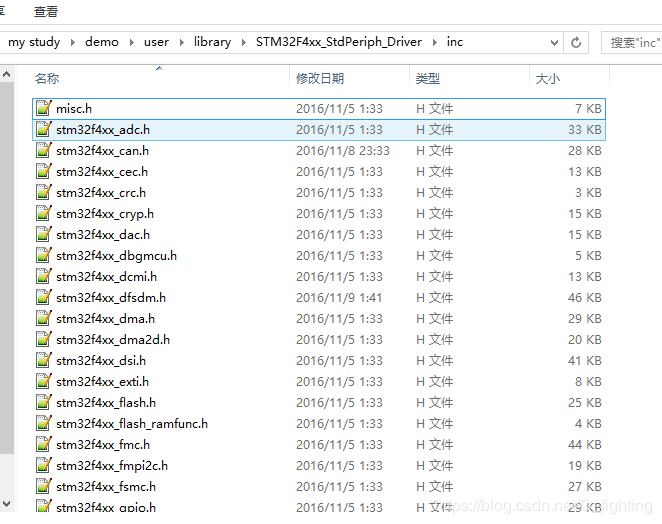Click date '2016/11/9 1:41' of dfsdm.h
662x524 pixels.
[339, 298]
